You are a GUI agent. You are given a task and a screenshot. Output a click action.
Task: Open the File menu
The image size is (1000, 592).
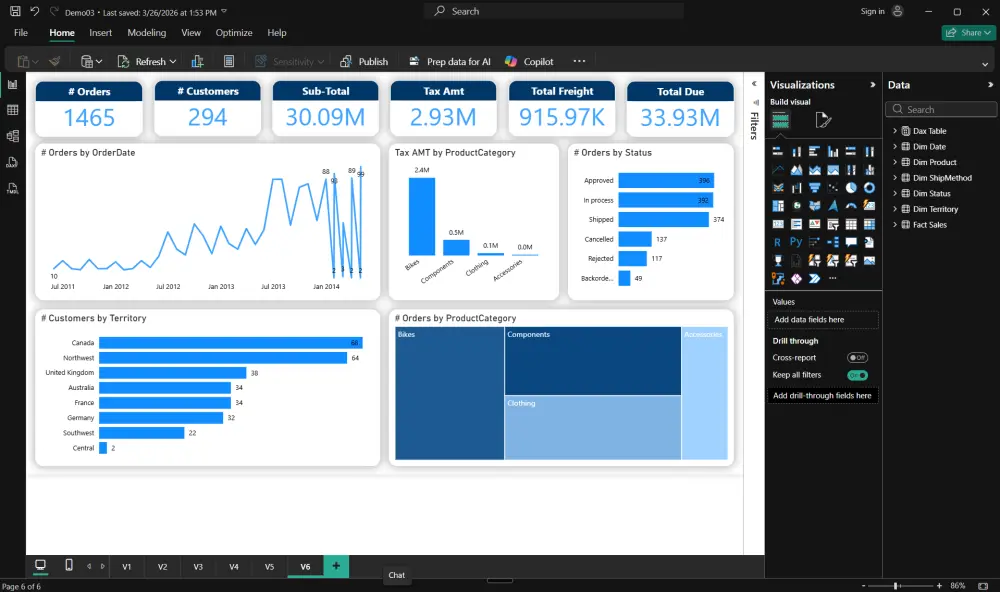[x=21, y=33]
